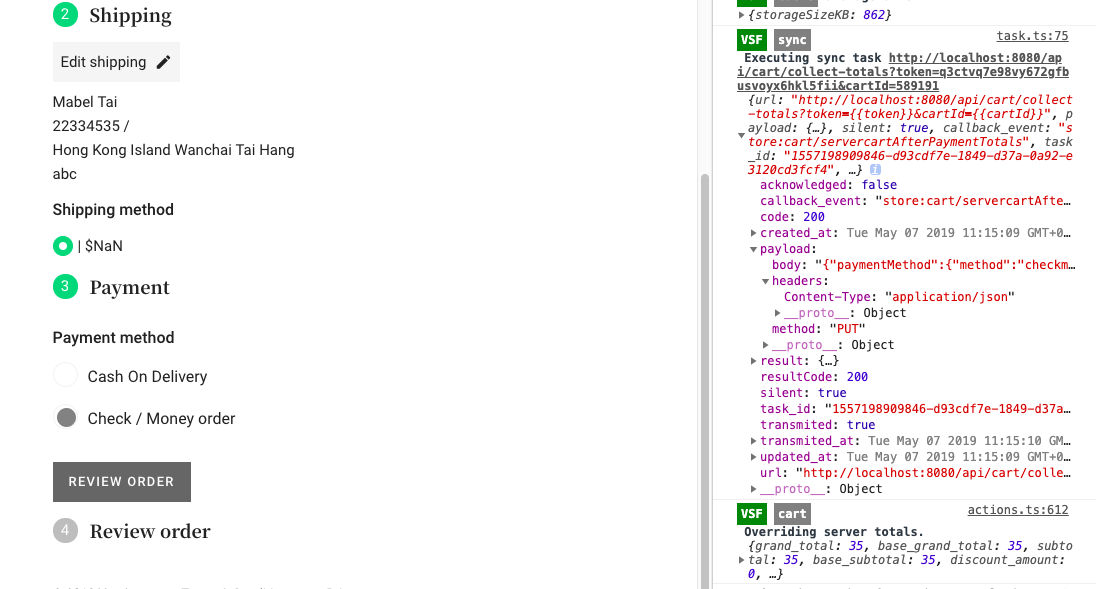Click the 'callback_event' property line

click(x=916, y=201)
